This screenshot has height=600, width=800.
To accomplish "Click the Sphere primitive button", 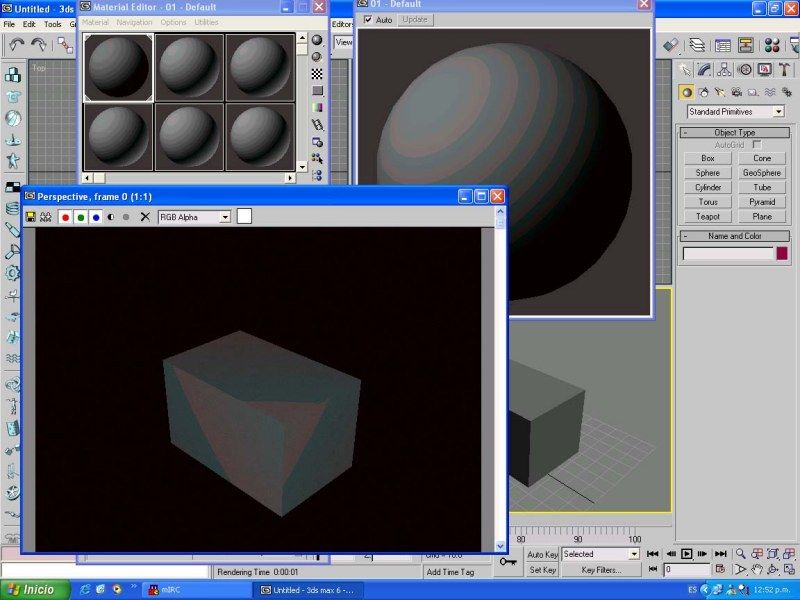I will (x=708, y=173).
